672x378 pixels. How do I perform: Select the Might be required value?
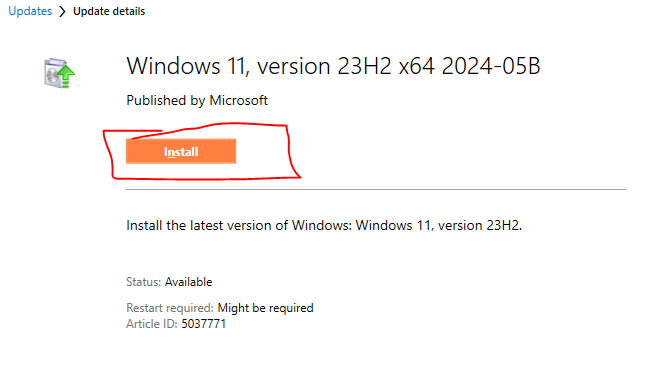(265, 308)
